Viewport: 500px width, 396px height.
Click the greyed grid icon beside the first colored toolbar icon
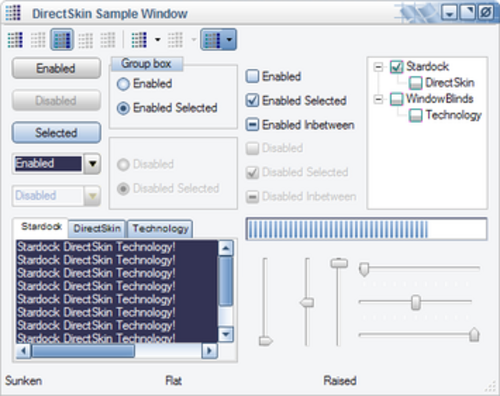38,40
